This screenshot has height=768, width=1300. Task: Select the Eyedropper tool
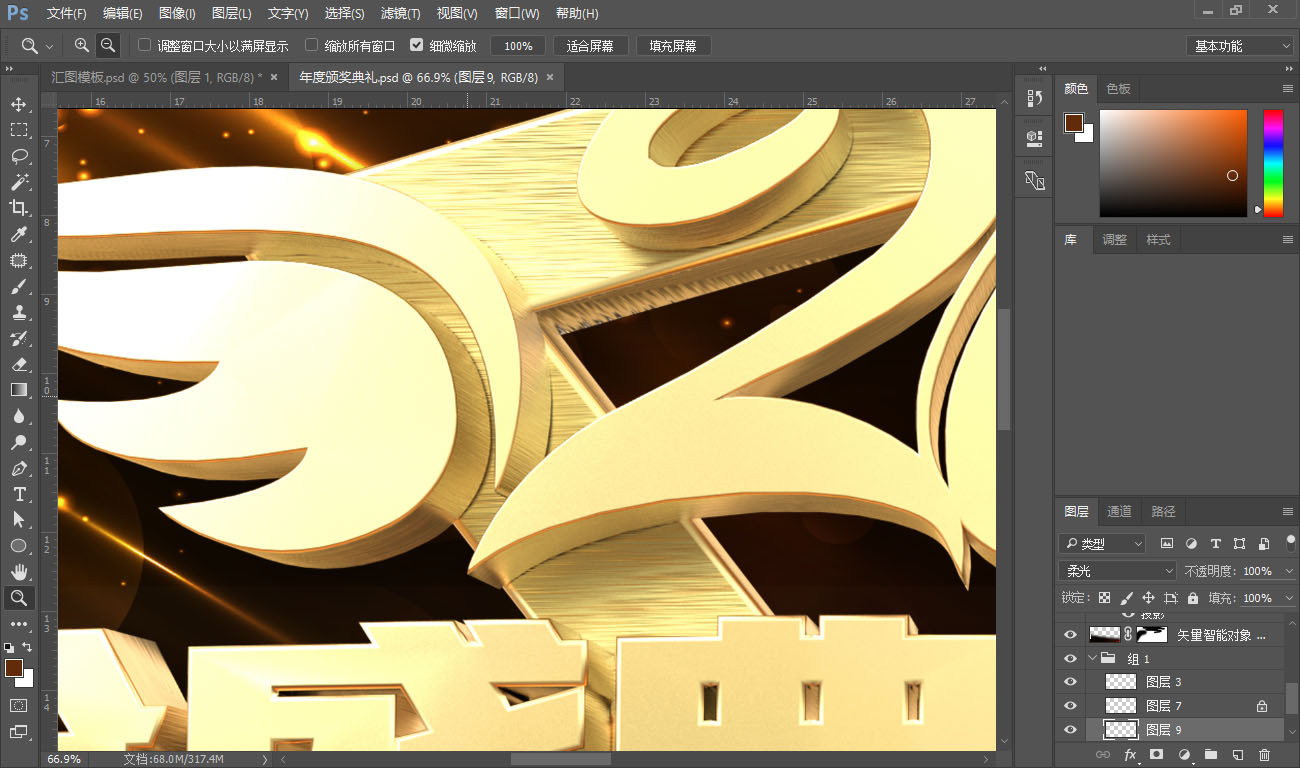[x=19, y=234]
